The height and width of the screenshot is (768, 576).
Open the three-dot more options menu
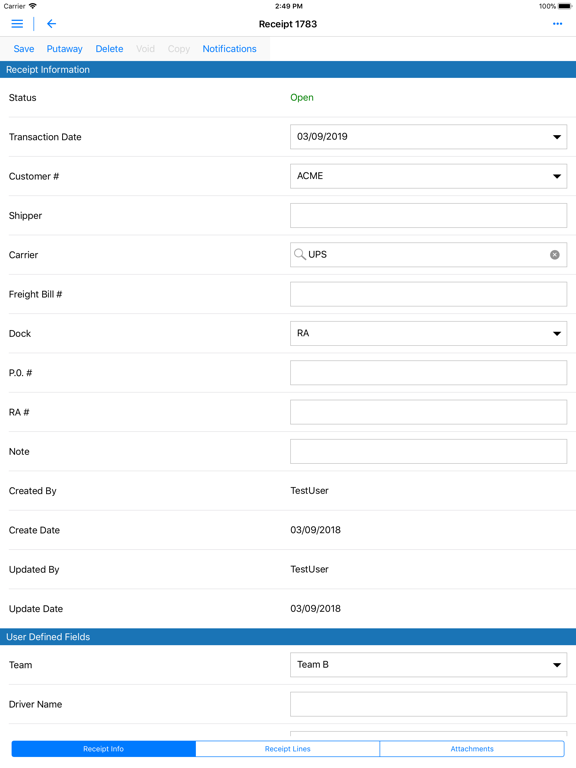point(557,24)
